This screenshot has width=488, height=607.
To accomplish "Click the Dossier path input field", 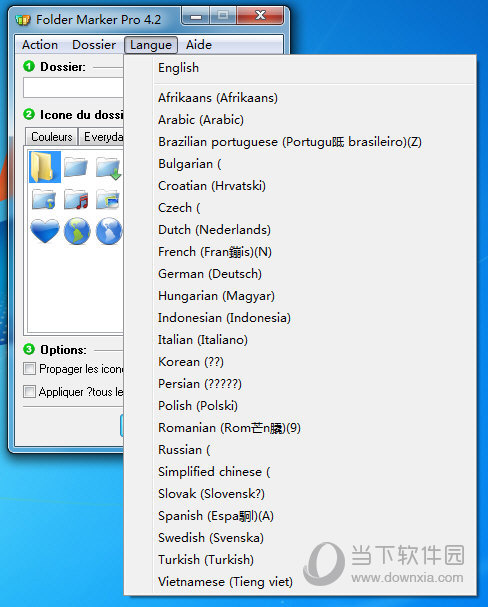I will coord(73,87).
